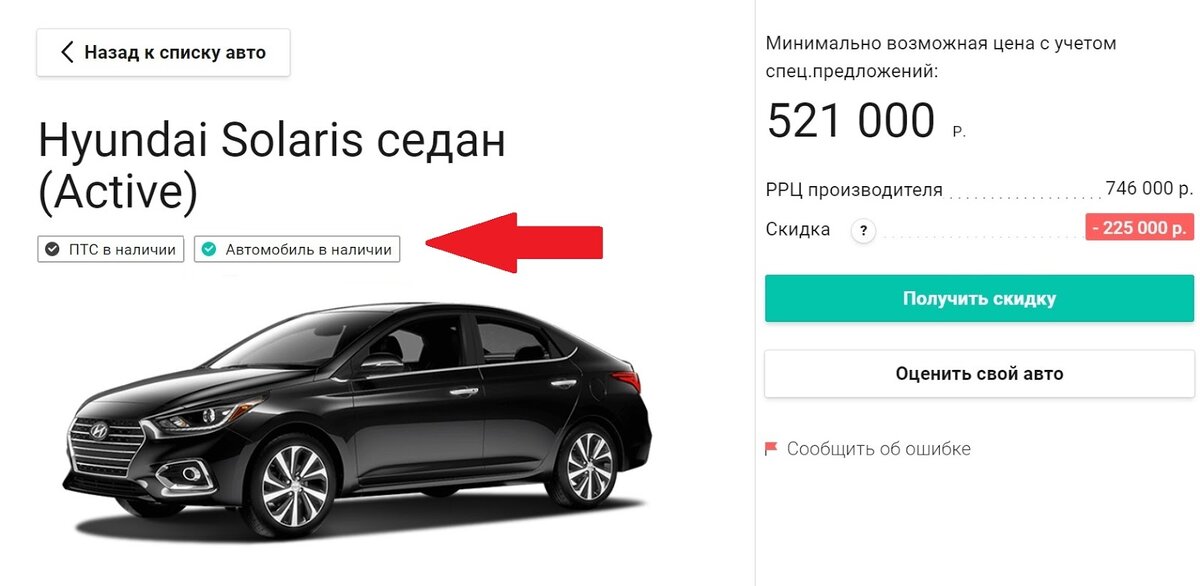Click the Получить скидку green button

(979, 299)
